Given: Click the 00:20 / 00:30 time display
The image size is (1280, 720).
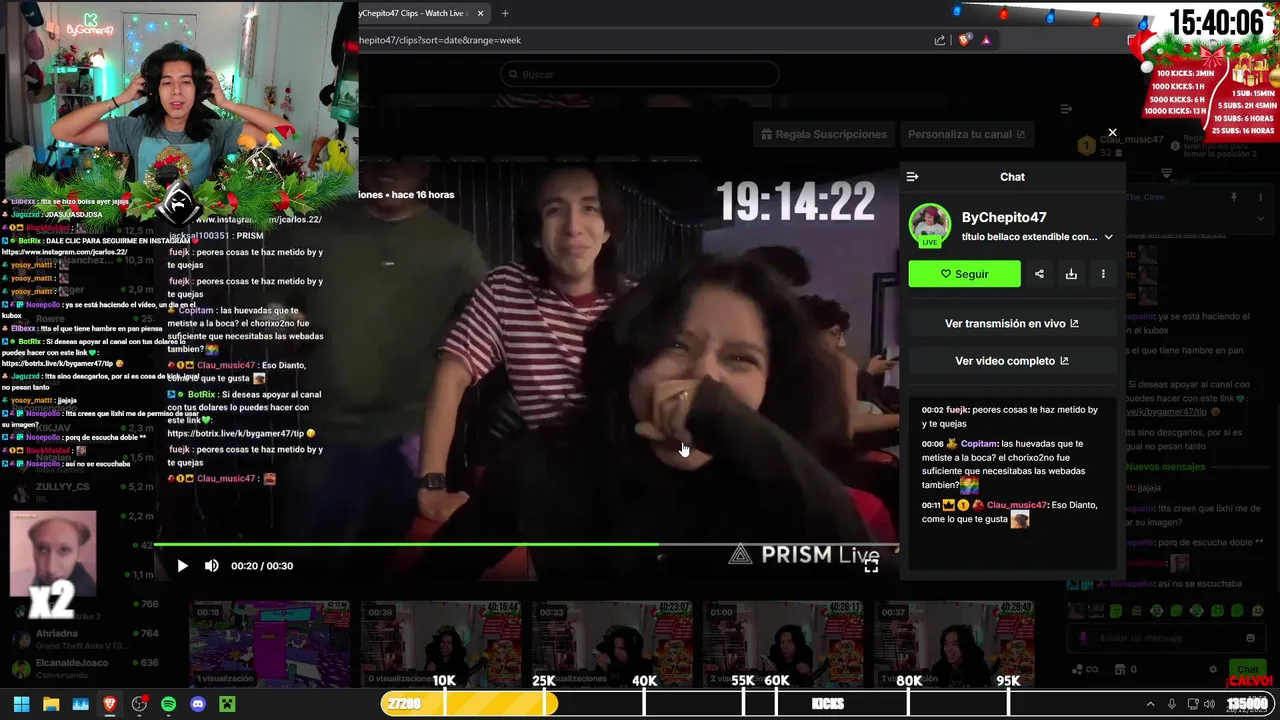Looking at the screenshot, I should [262, 566].
